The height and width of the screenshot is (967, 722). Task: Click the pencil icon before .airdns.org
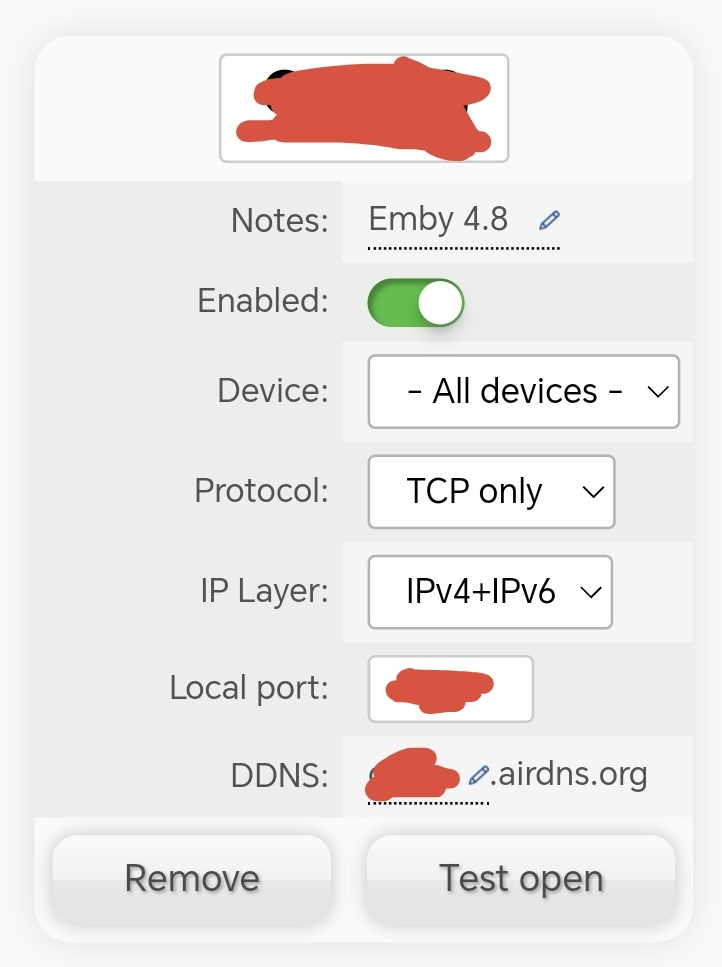pyautogui.click(x=479, y=775)
